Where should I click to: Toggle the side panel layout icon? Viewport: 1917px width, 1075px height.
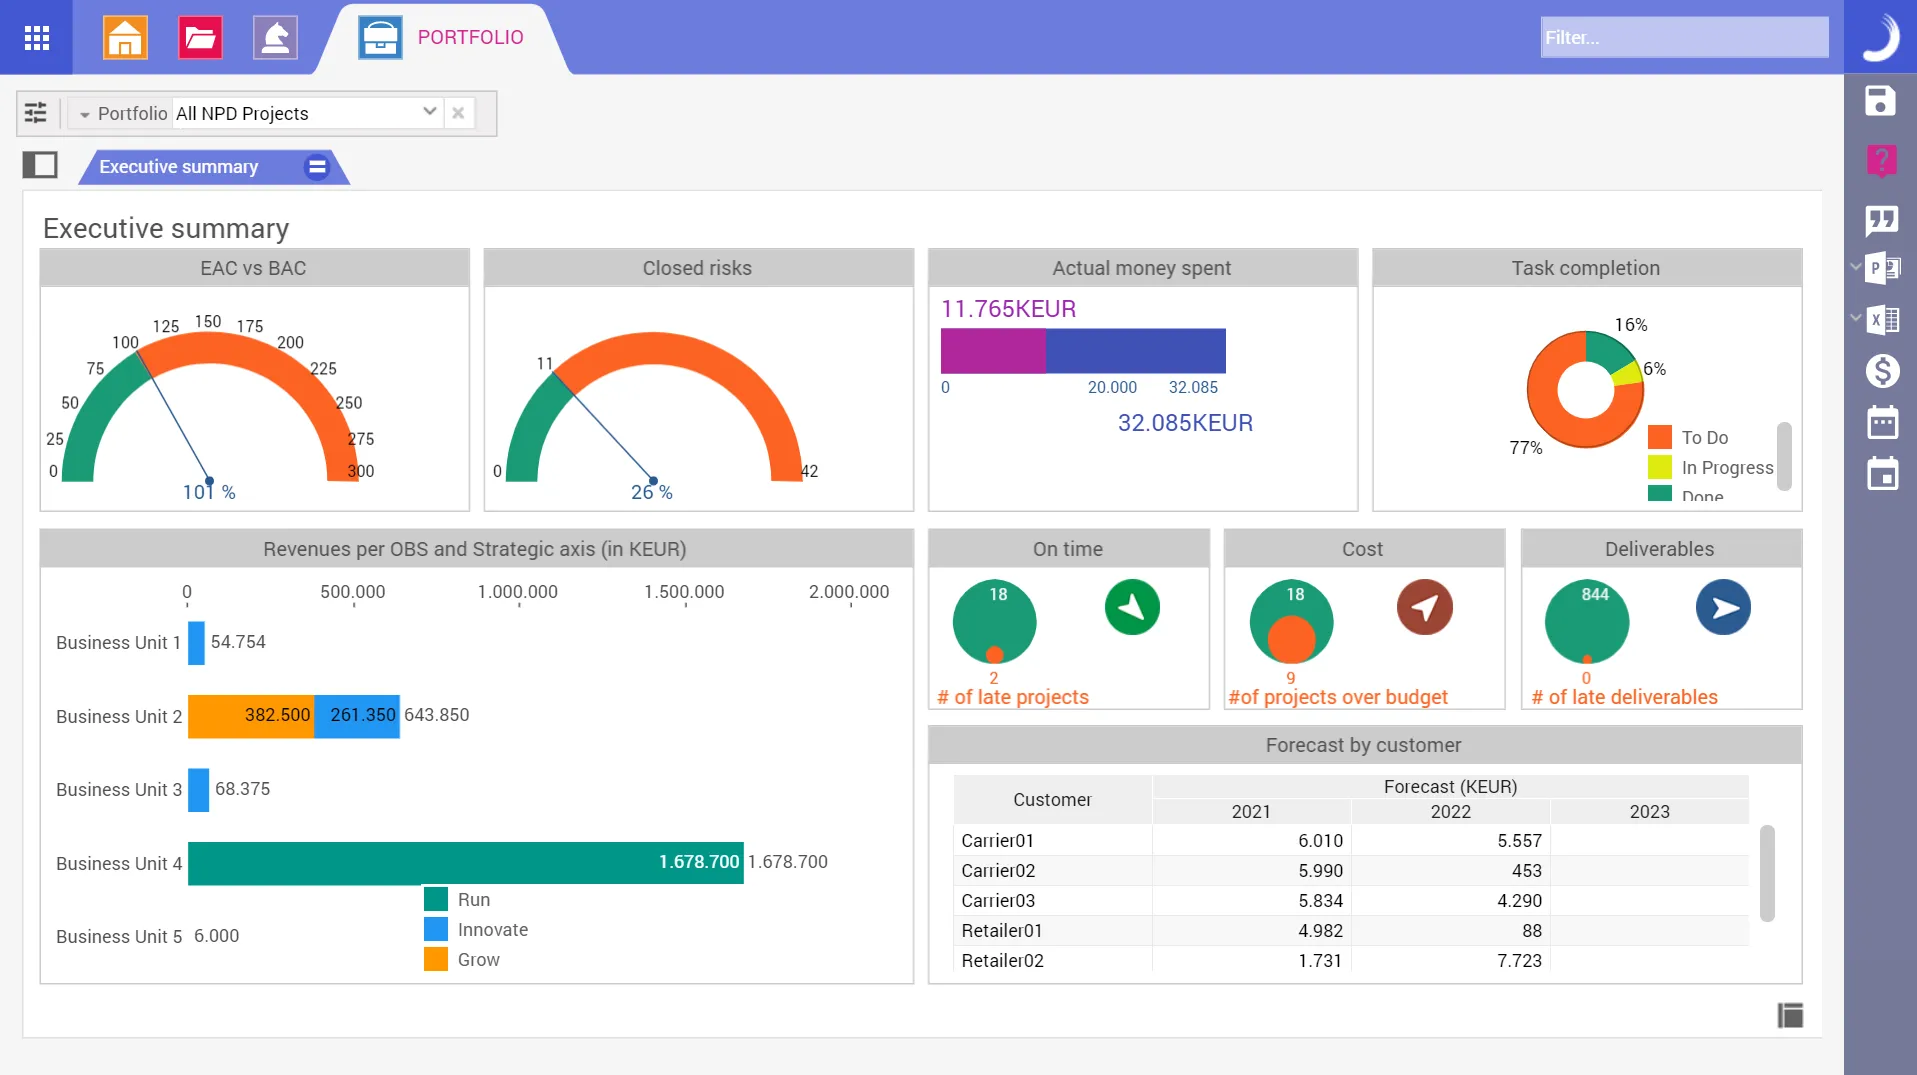(x=40, y=165)
